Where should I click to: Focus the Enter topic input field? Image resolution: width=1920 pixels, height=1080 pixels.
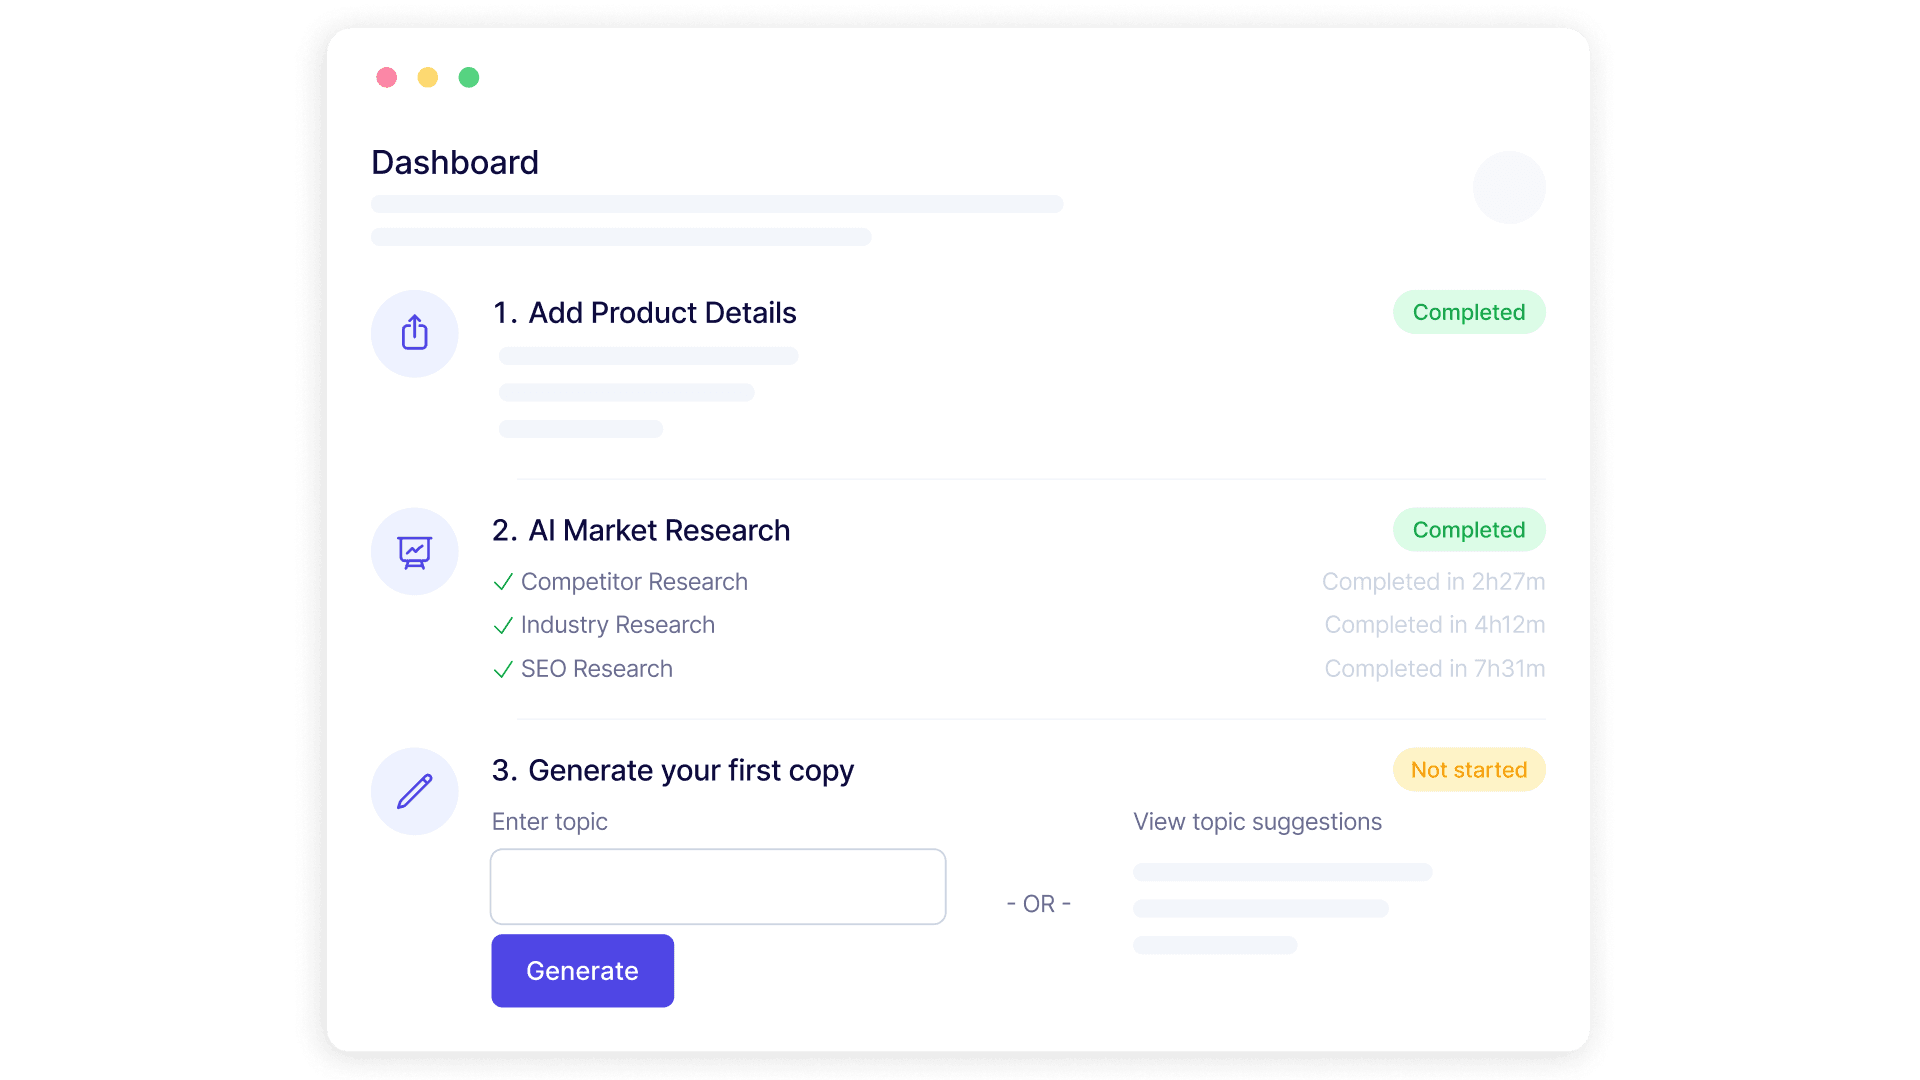pyautogui.click(x=718, y=887)
